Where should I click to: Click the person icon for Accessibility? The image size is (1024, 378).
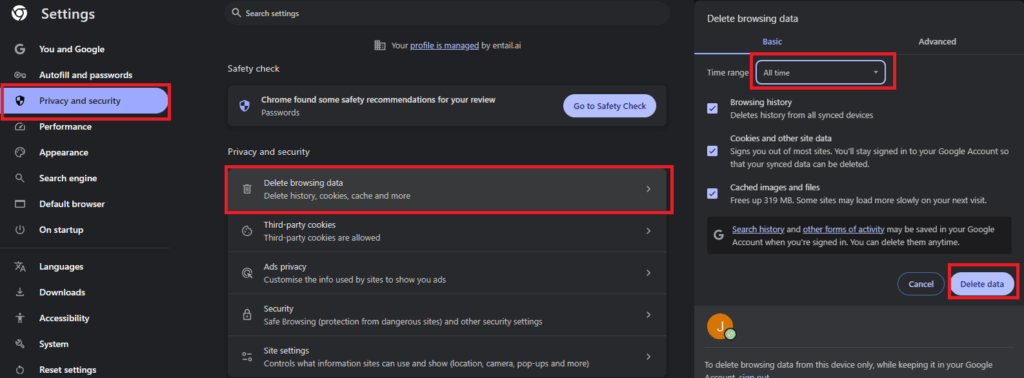[x=20, y=318]
